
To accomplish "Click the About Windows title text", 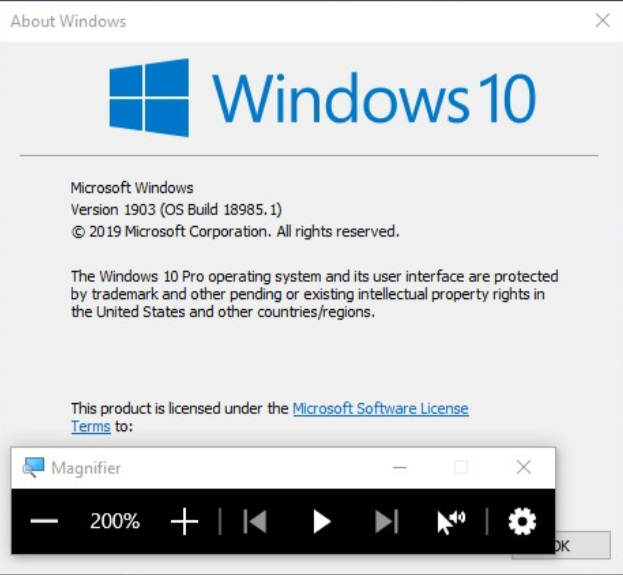I will pos(68,21).
